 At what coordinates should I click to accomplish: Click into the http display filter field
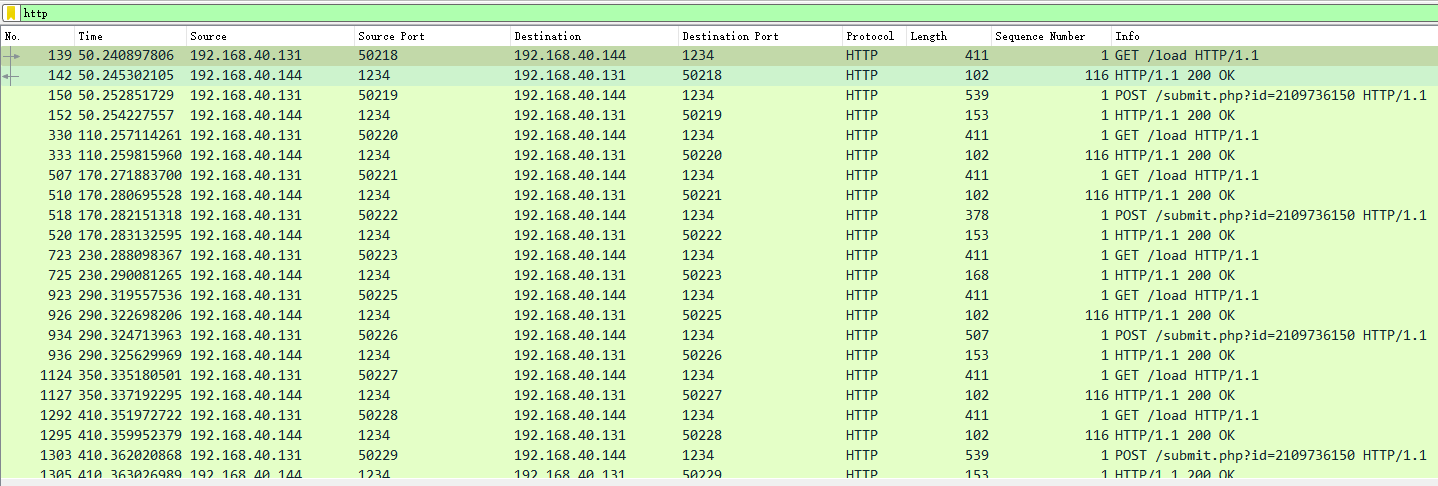[700, 13]
